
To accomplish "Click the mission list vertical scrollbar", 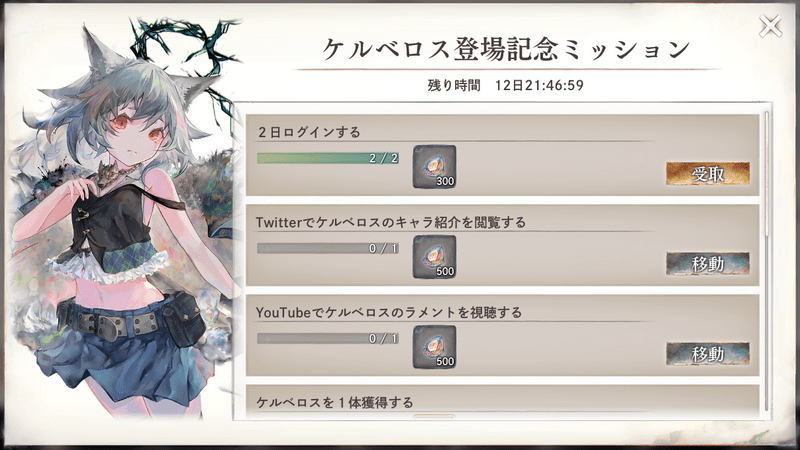I will 767,173.
